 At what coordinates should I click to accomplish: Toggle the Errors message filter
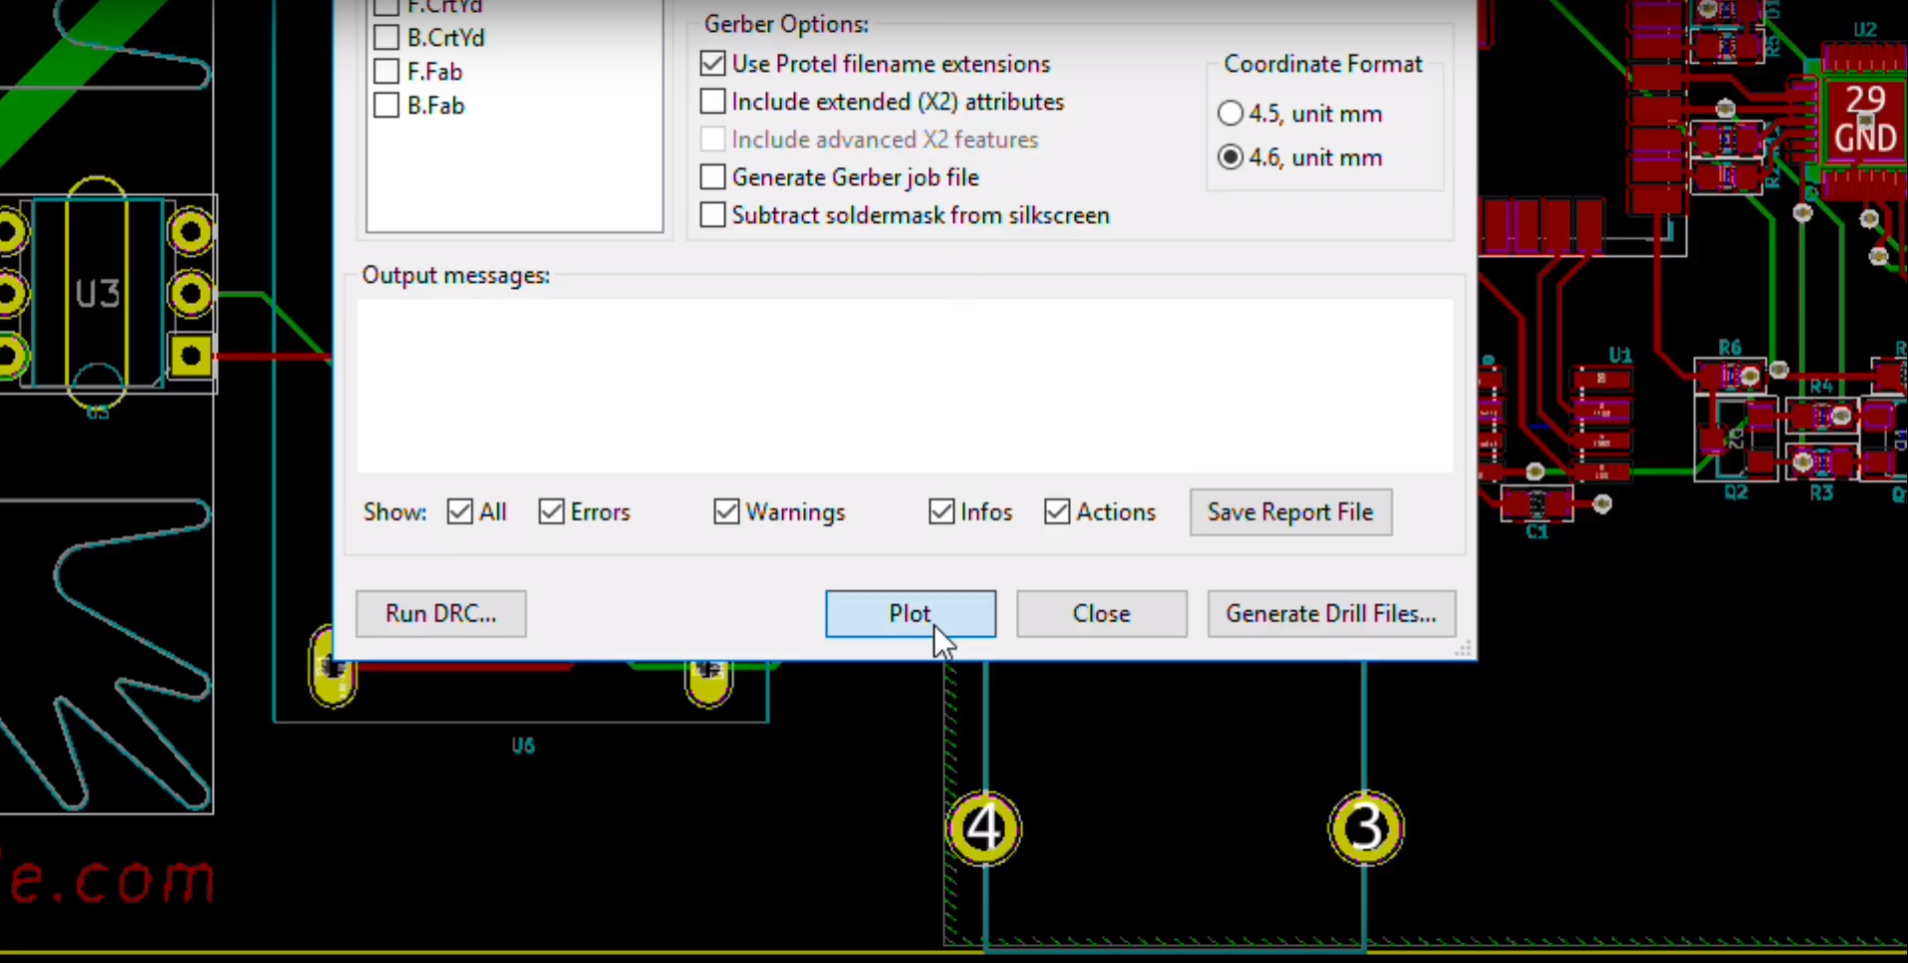click(x=551, y=512)
